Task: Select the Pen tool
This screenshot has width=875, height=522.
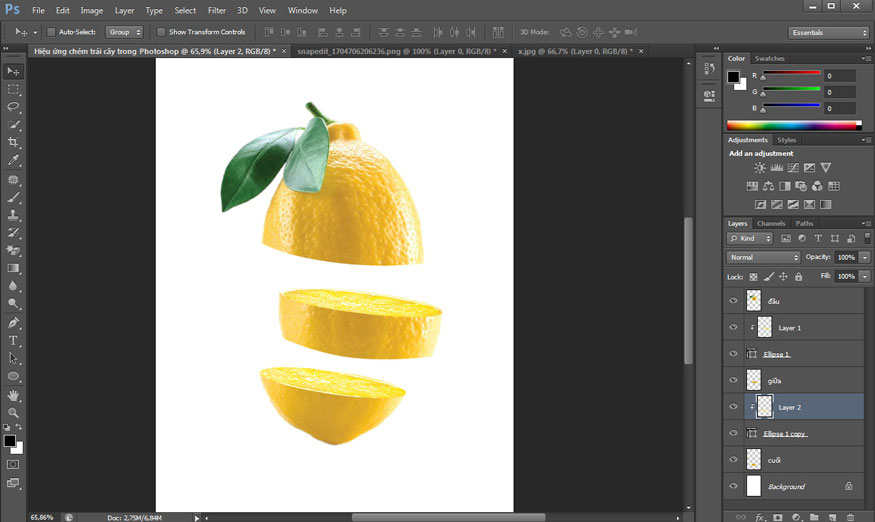Action: pos(13,323)
